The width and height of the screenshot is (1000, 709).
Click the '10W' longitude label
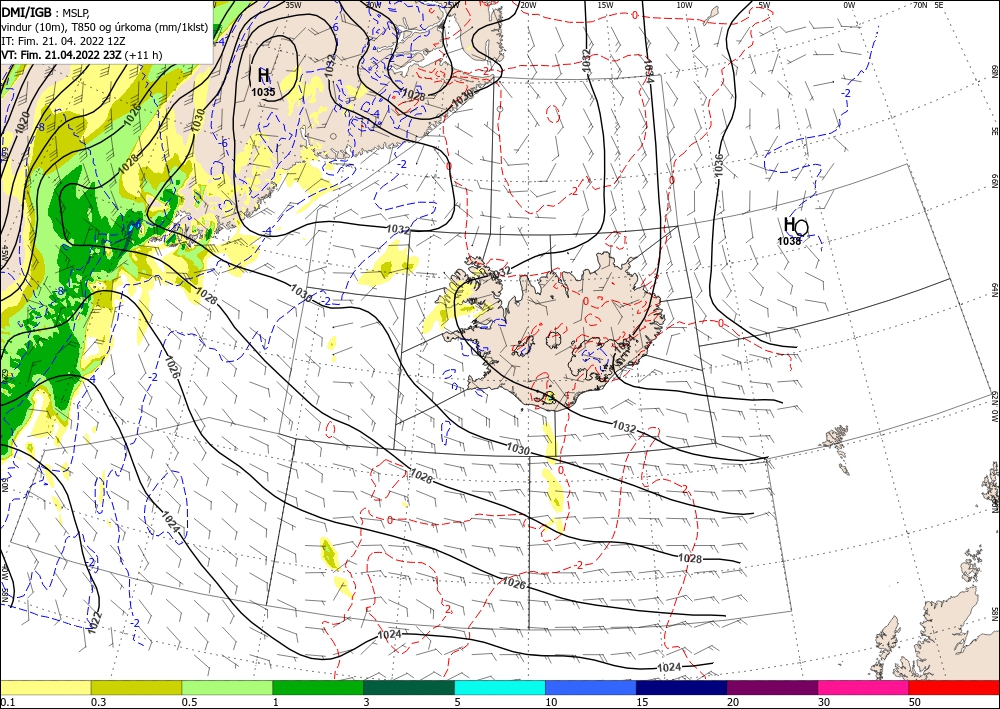click(x=684, y=5)
